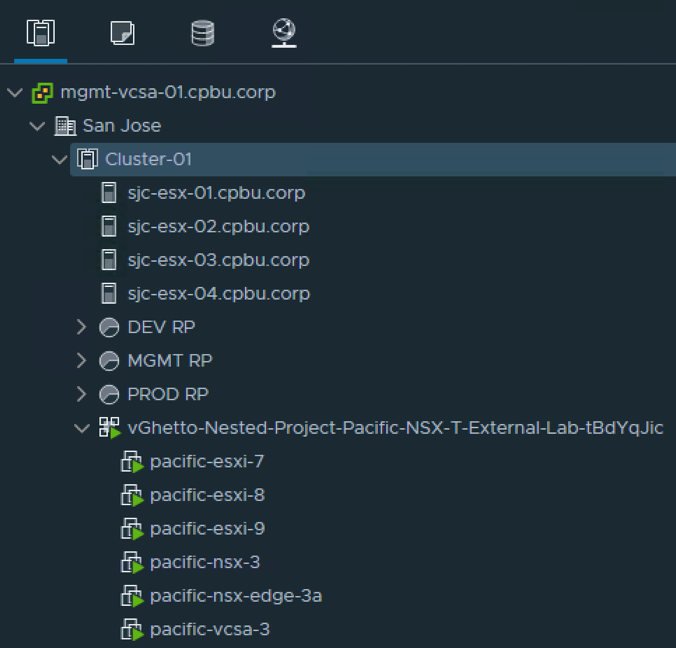Click the MGMT RP resource pool icon
The image size is (676, 648).
click(x=109, y=361)
